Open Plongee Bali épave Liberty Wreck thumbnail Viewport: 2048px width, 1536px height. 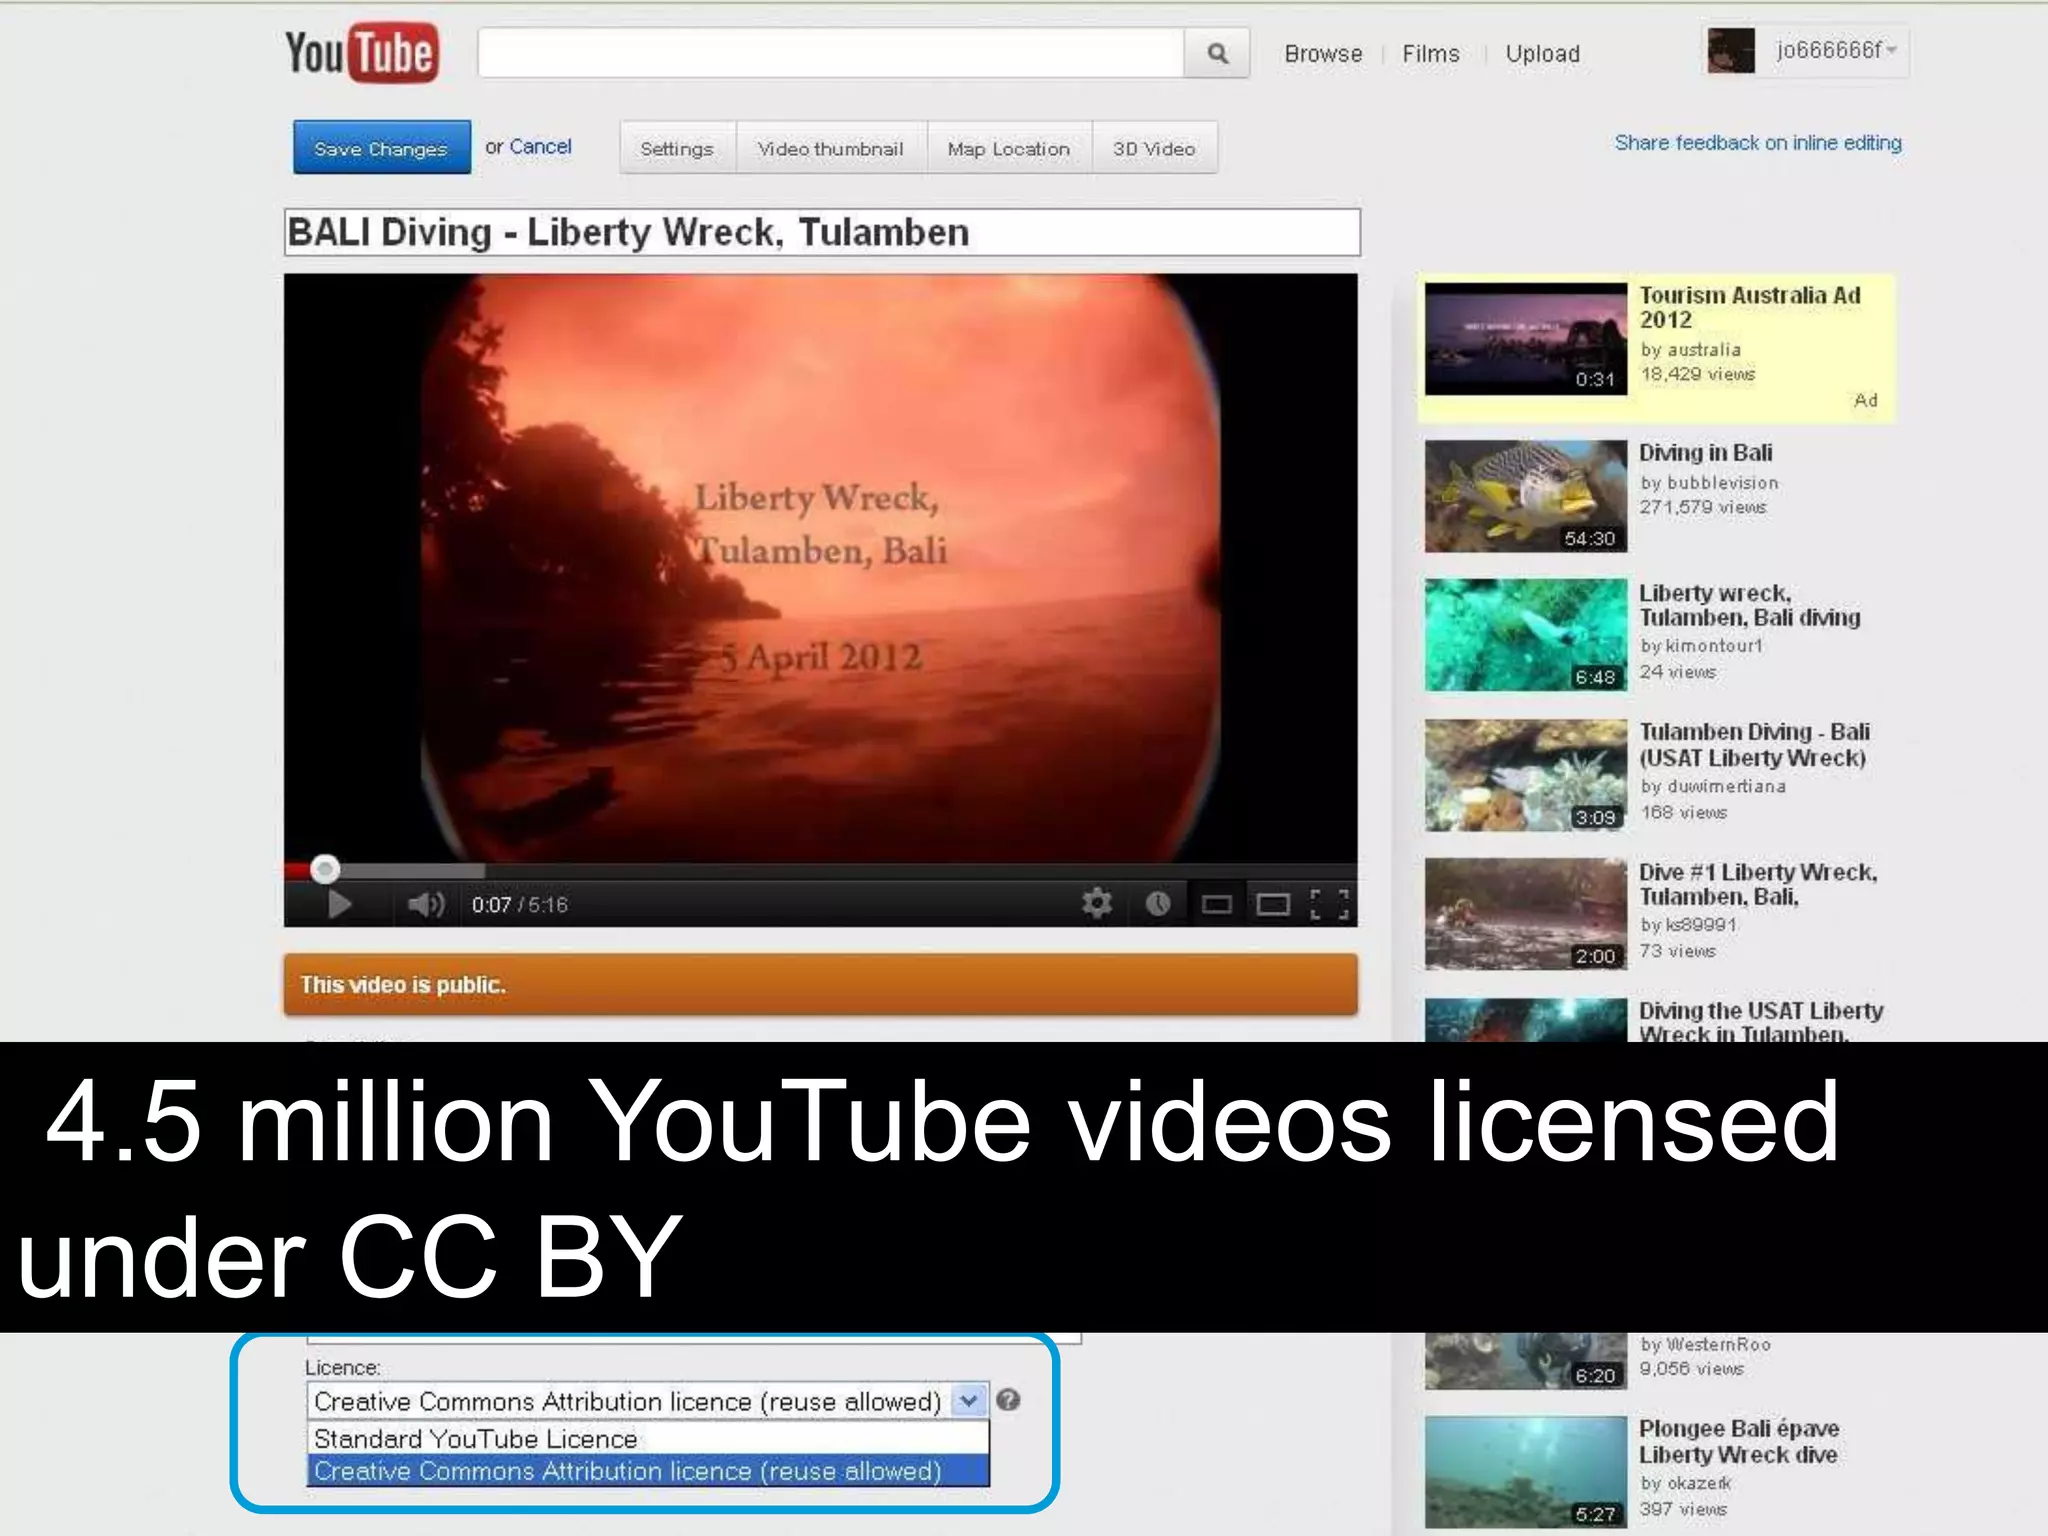click(1526, 1472)
